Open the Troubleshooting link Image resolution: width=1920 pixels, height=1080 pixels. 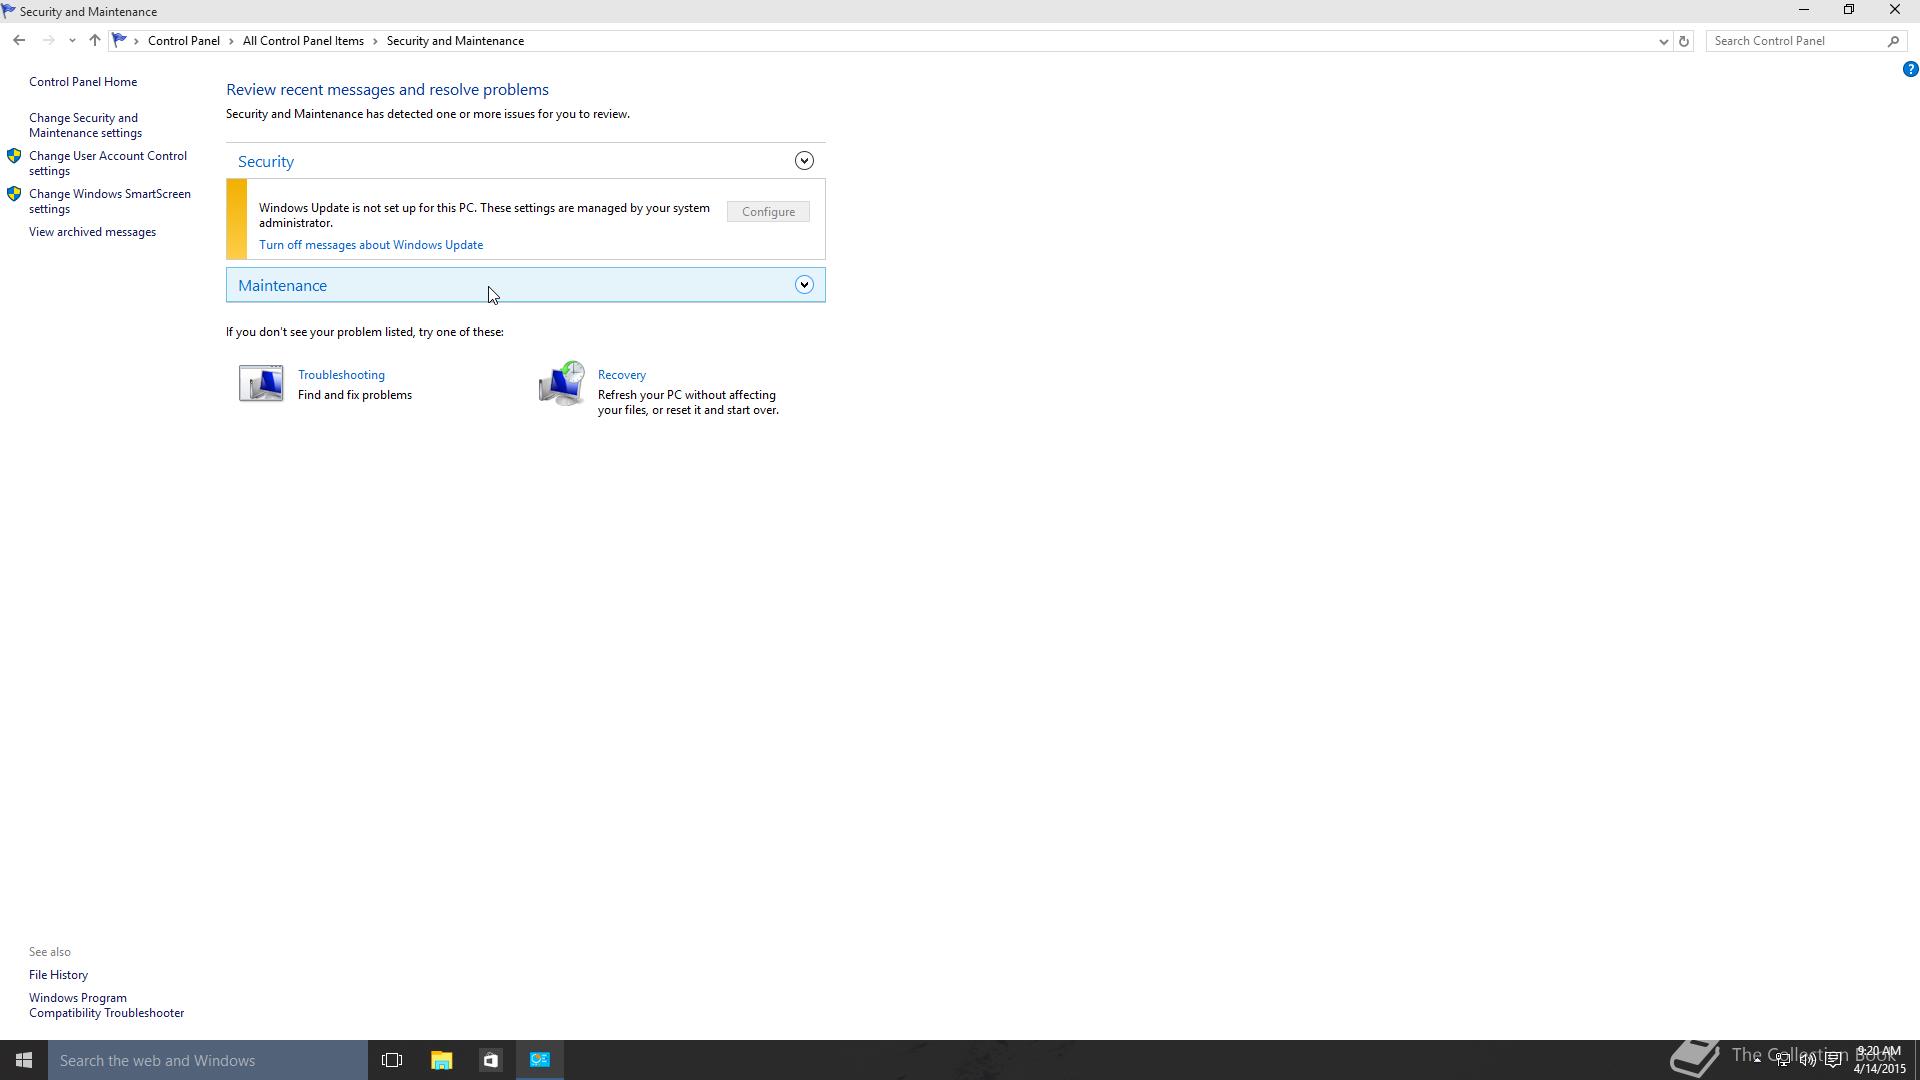click(x=341, y=375)
